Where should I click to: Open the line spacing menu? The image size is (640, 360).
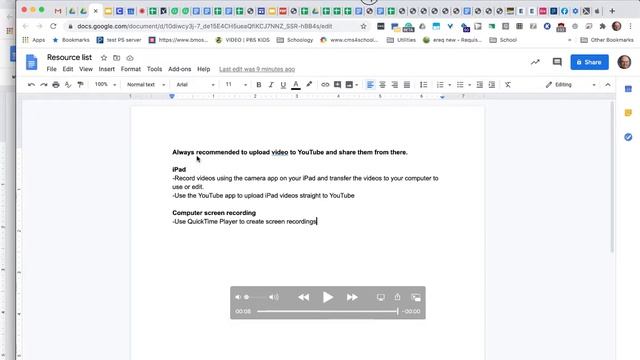tap(423, 84)
